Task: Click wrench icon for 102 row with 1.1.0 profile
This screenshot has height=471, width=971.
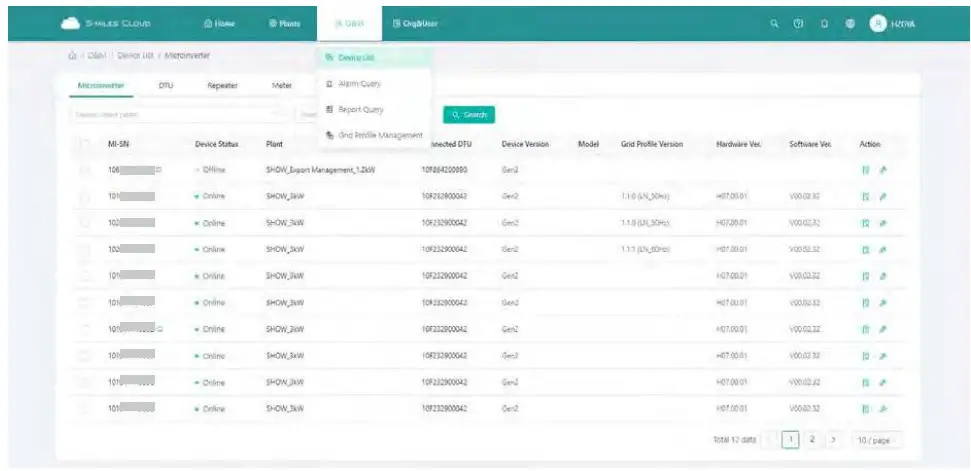Action: pos(883,223)
